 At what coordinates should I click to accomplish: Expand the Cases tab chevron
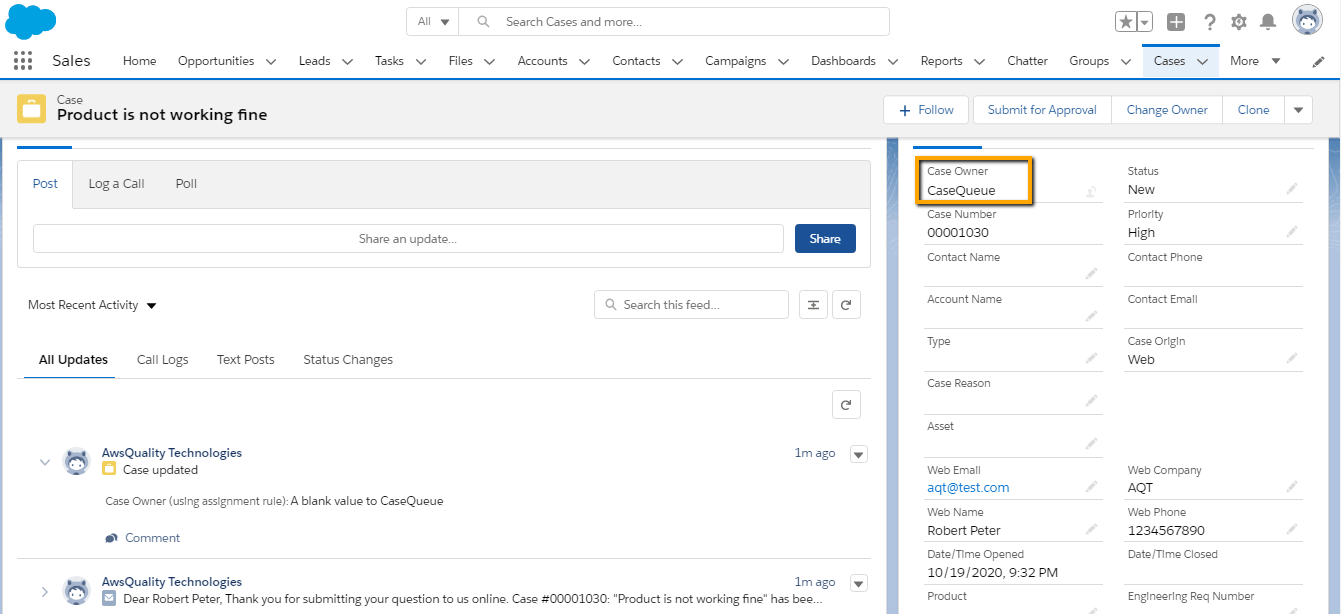[1202, 62]
